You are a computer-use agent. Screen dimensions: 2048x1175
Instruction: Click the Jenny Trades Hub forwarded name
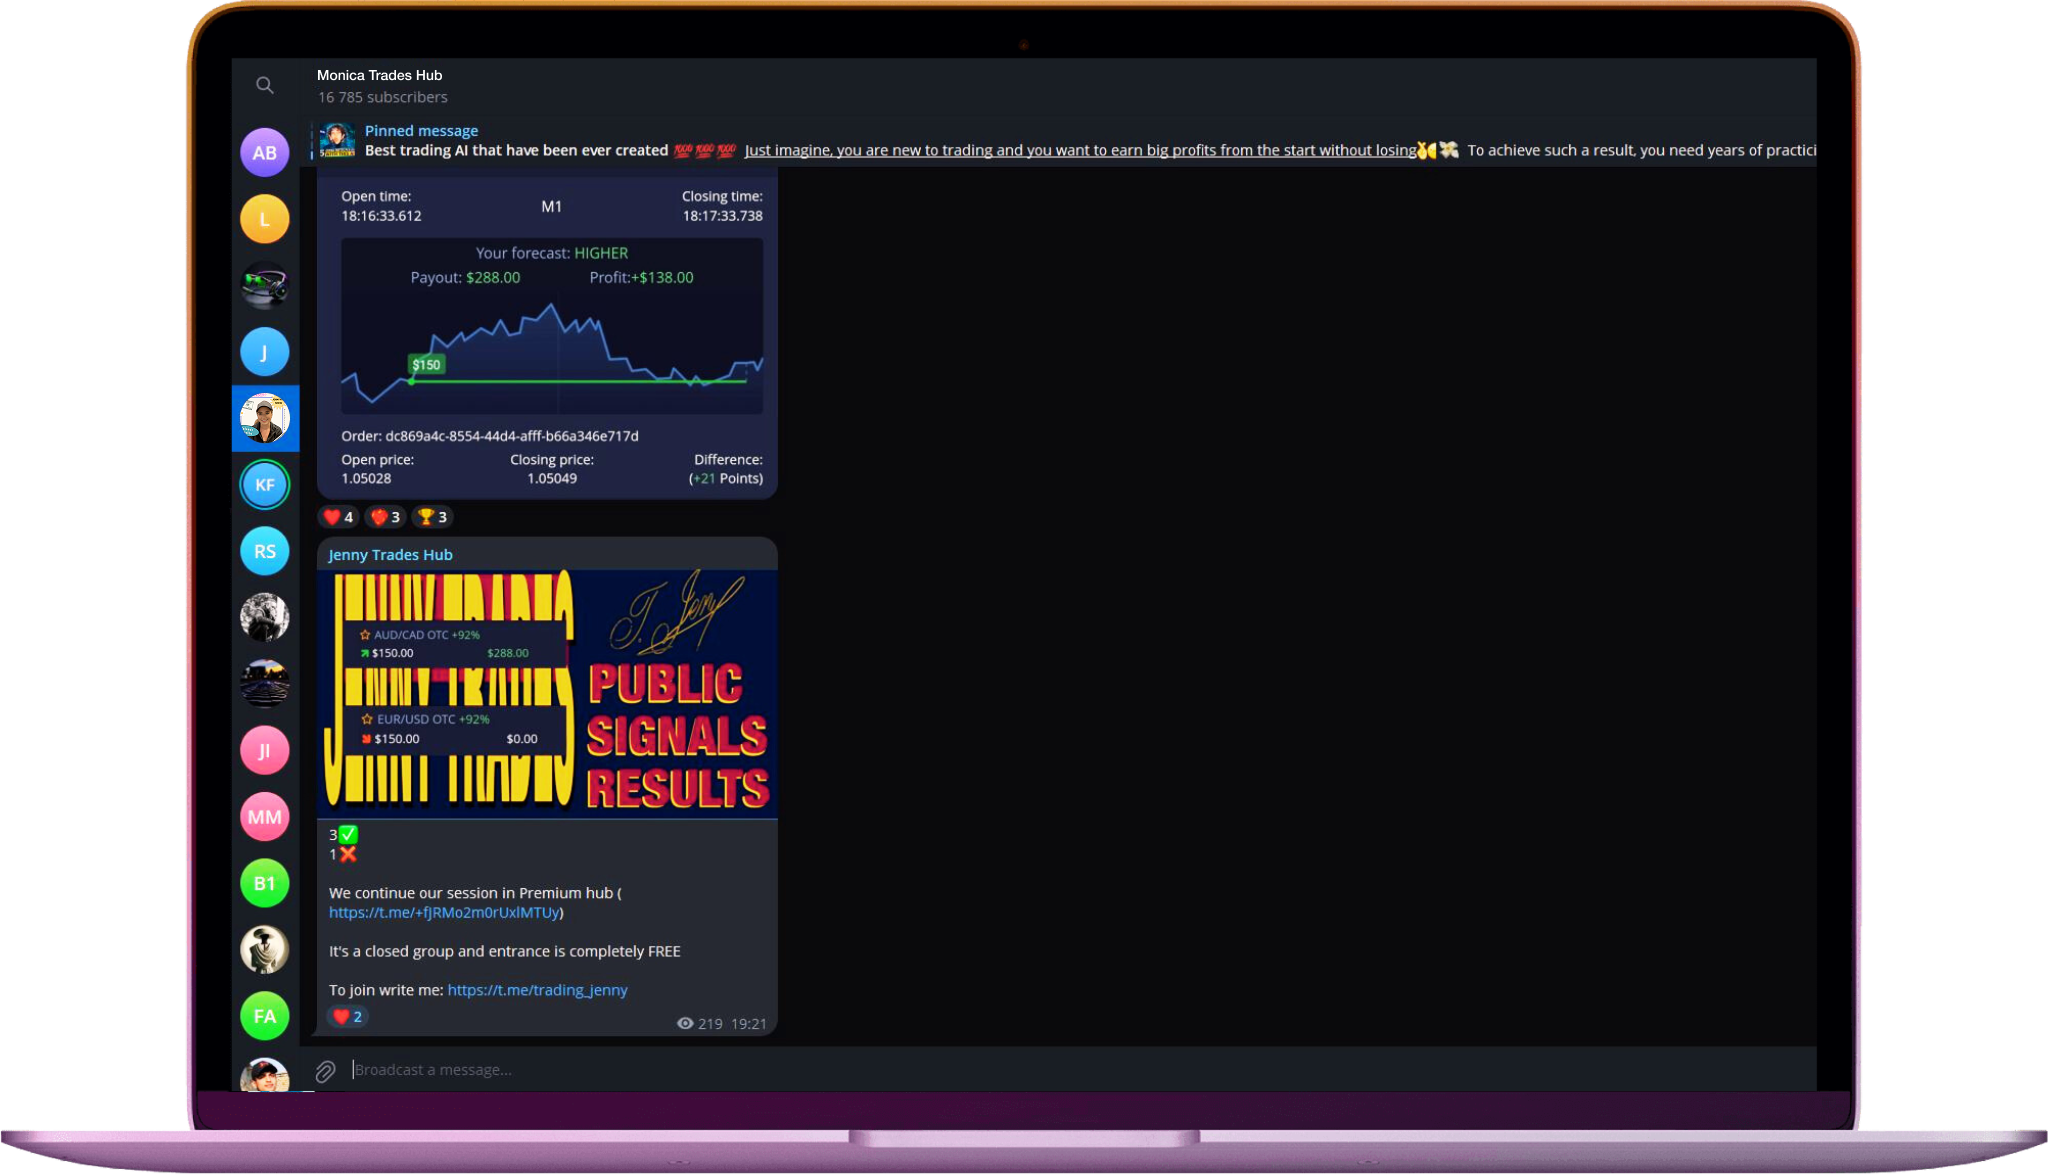pyautogui.click(x=390, y=555)
